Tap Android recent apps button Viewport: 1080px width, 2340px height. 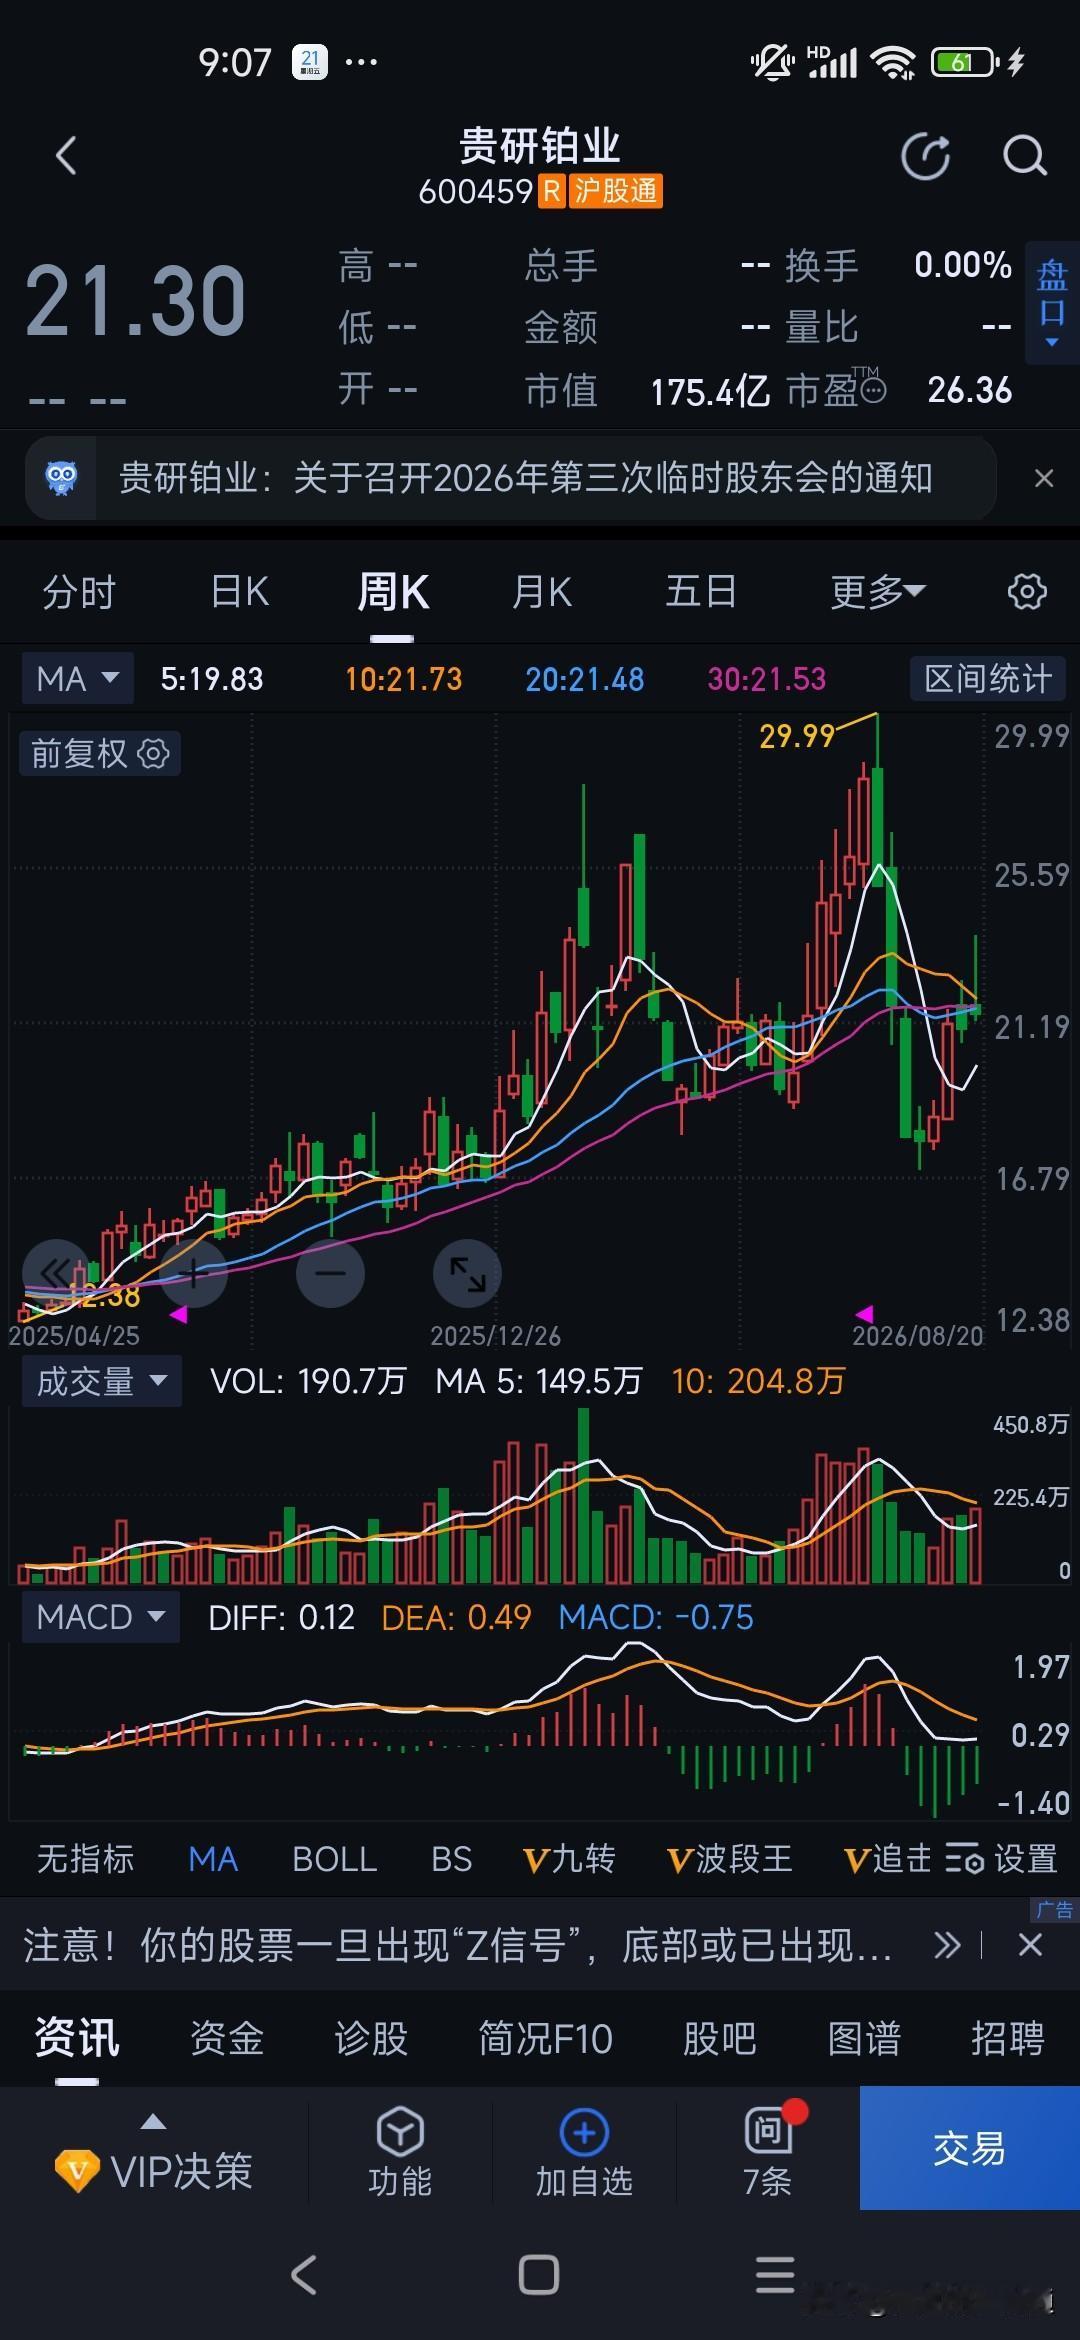tap(775, 2275)
